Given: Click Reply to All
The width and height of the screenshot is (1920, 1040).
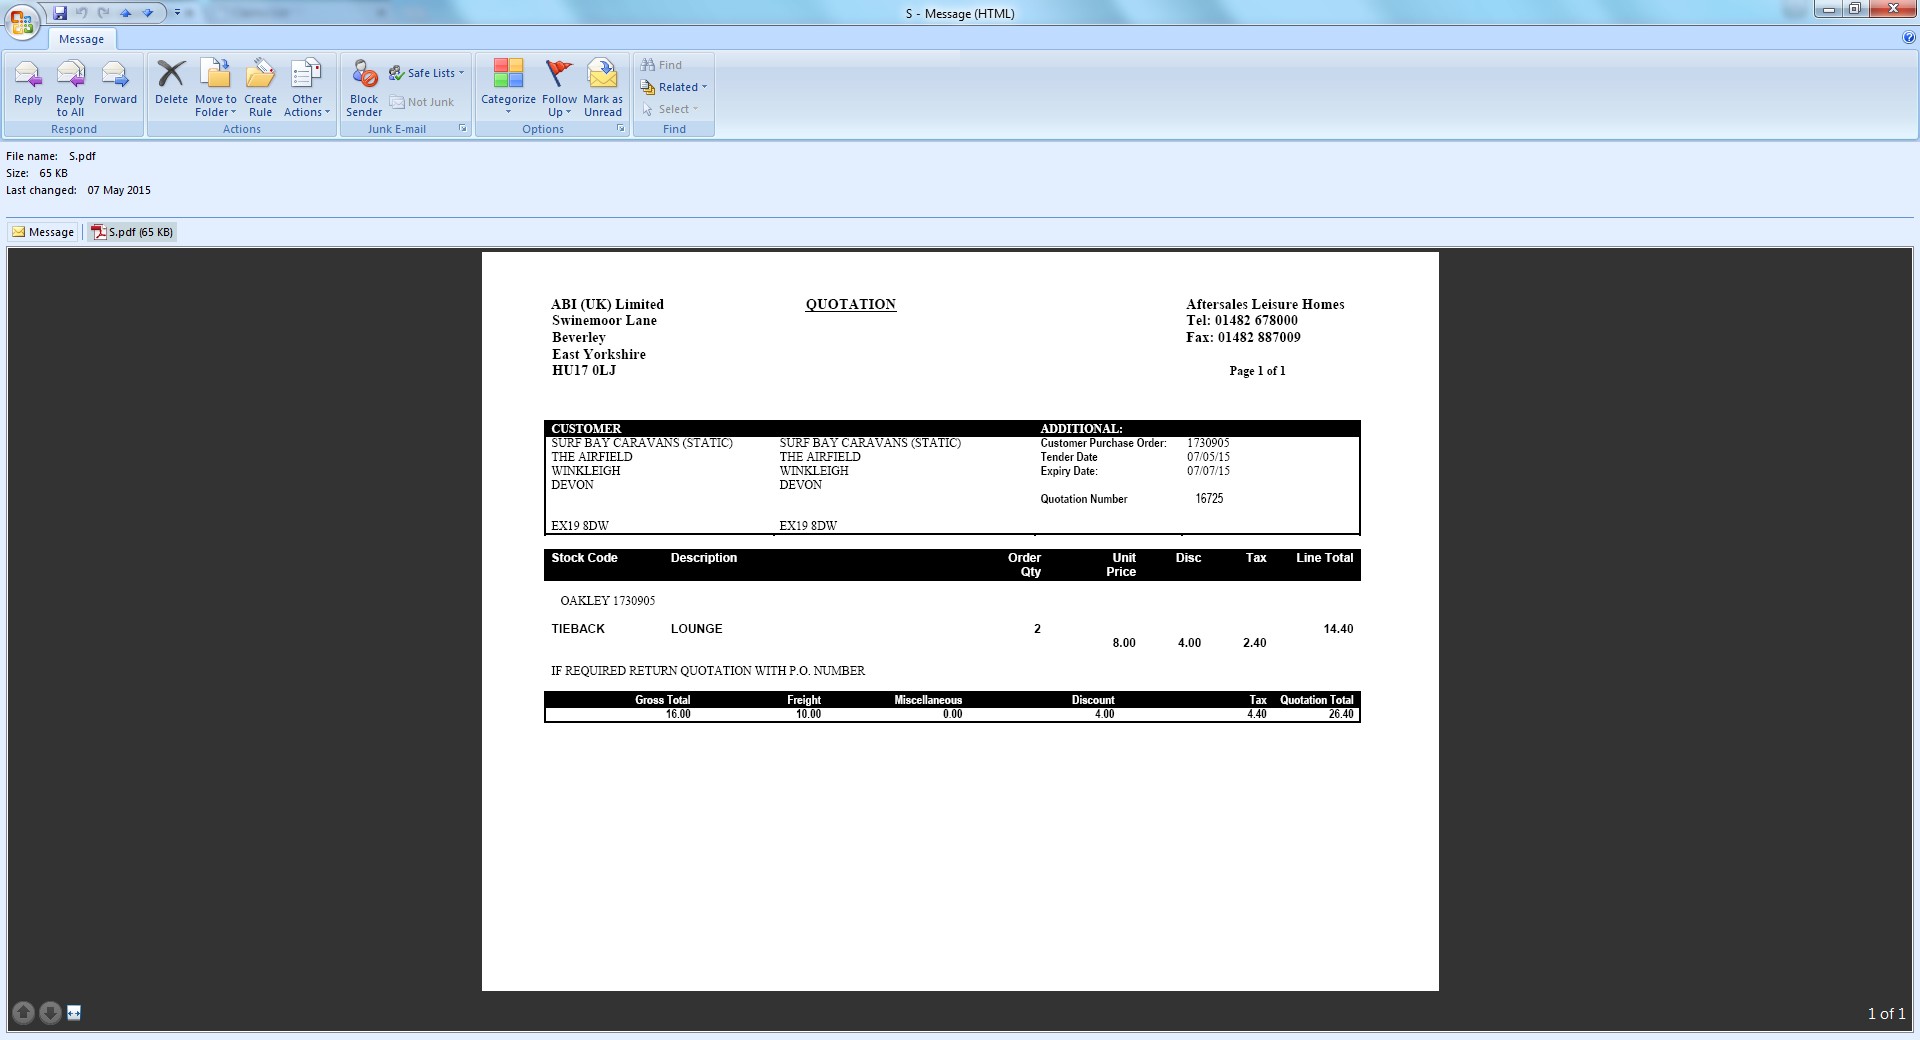Looking at the screenshot, I should pyautogui.click(x=70, y=86).
